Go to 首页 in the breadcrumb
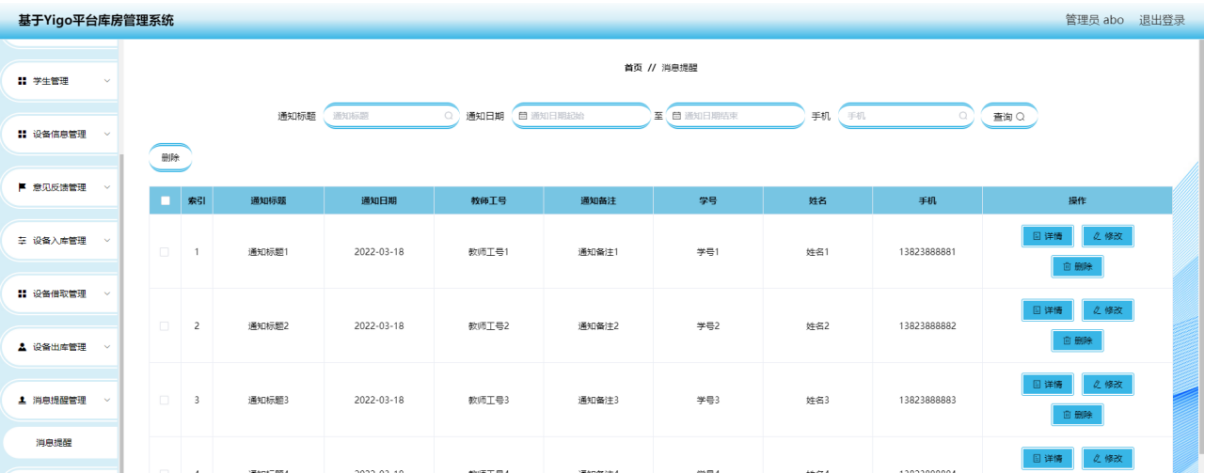The width and height of the screenshot is (1205, 476). 633,68
